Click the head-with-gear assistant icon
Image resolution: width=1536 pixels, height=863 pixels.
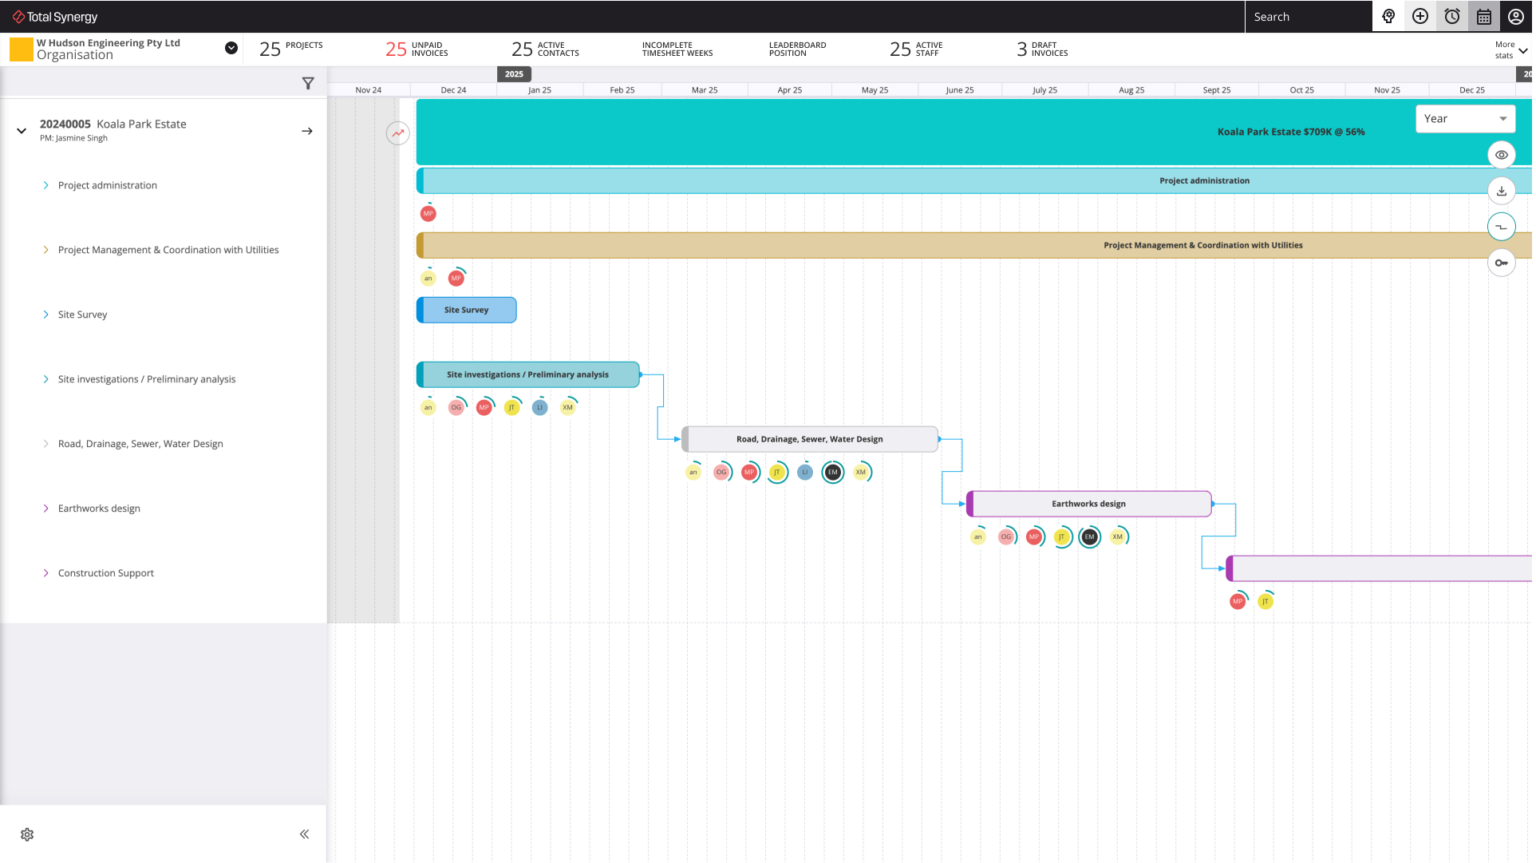tap(1388, 16)
